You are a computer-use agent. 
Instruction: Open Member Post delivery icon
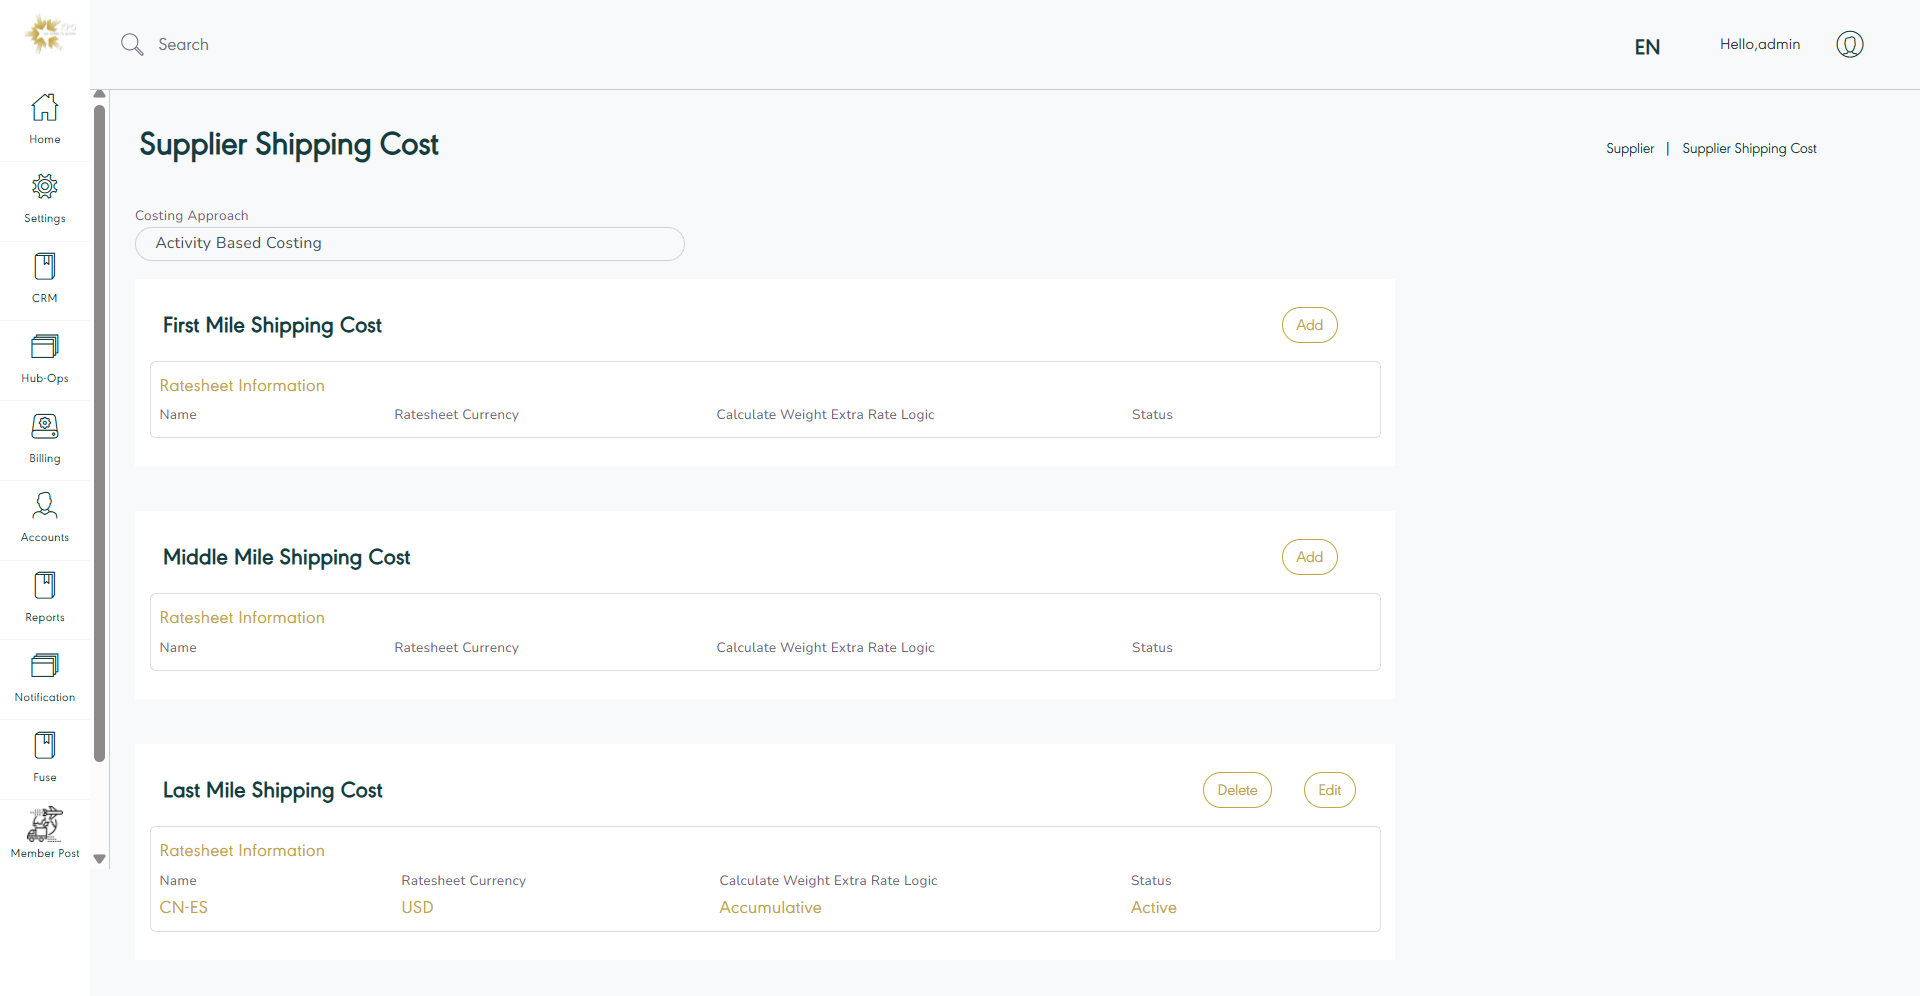(45, 825)
